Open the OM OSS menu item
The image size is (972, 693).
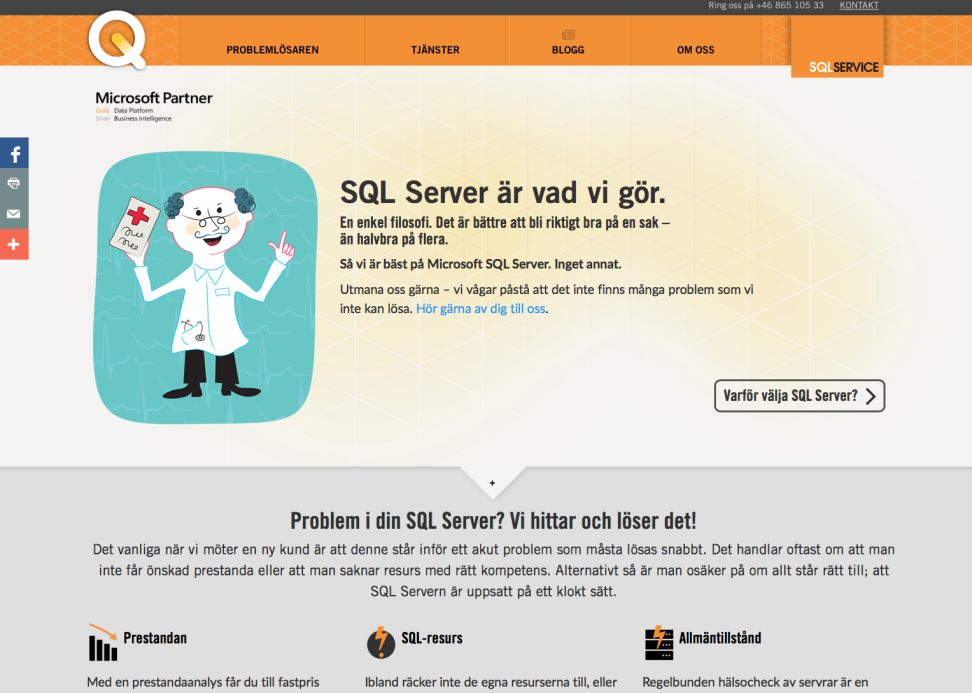pyautogui.click(x=696, y=50)
